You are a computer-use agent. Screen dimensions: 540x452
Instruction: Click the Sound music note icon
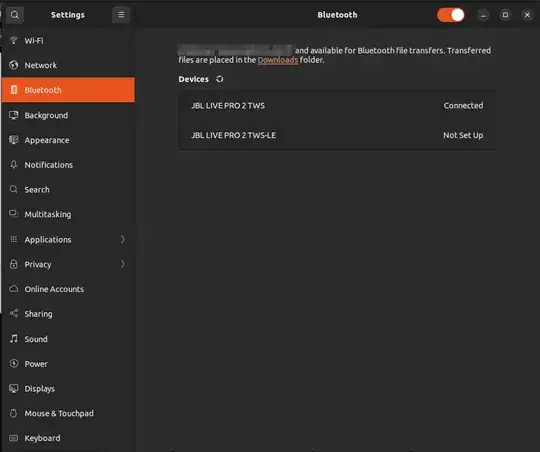click(x=14, y=339)
